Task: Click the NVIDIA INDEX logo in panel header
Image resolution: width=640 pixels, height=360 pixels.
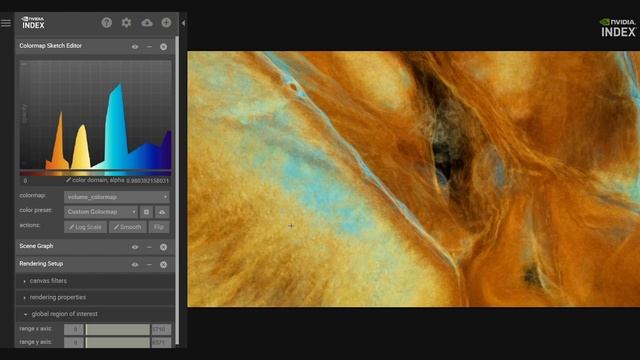Action: tap(33, 23)
